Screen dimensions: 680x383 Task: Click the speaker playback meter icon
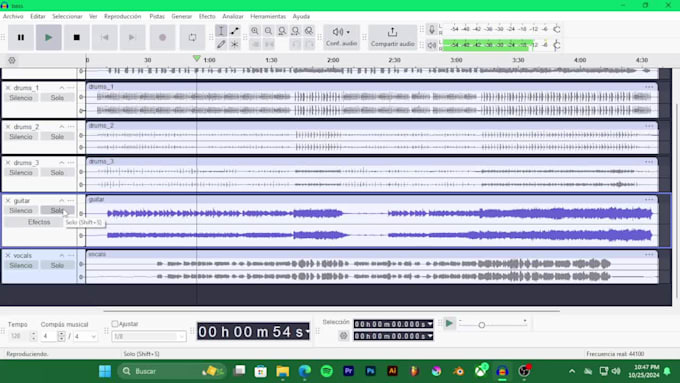pyautogui.click(x=432, y=45)
